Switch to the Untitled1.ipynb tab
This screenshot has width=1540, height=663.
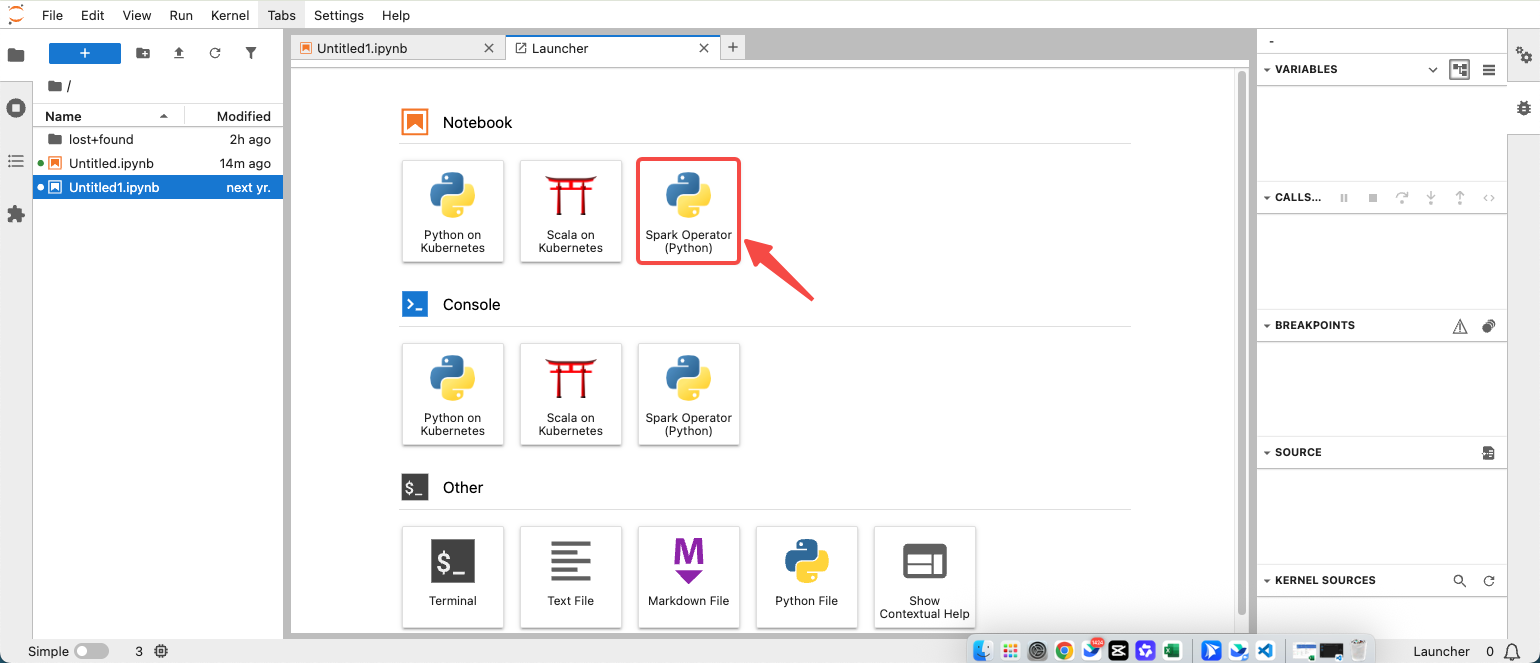(362, 48)
